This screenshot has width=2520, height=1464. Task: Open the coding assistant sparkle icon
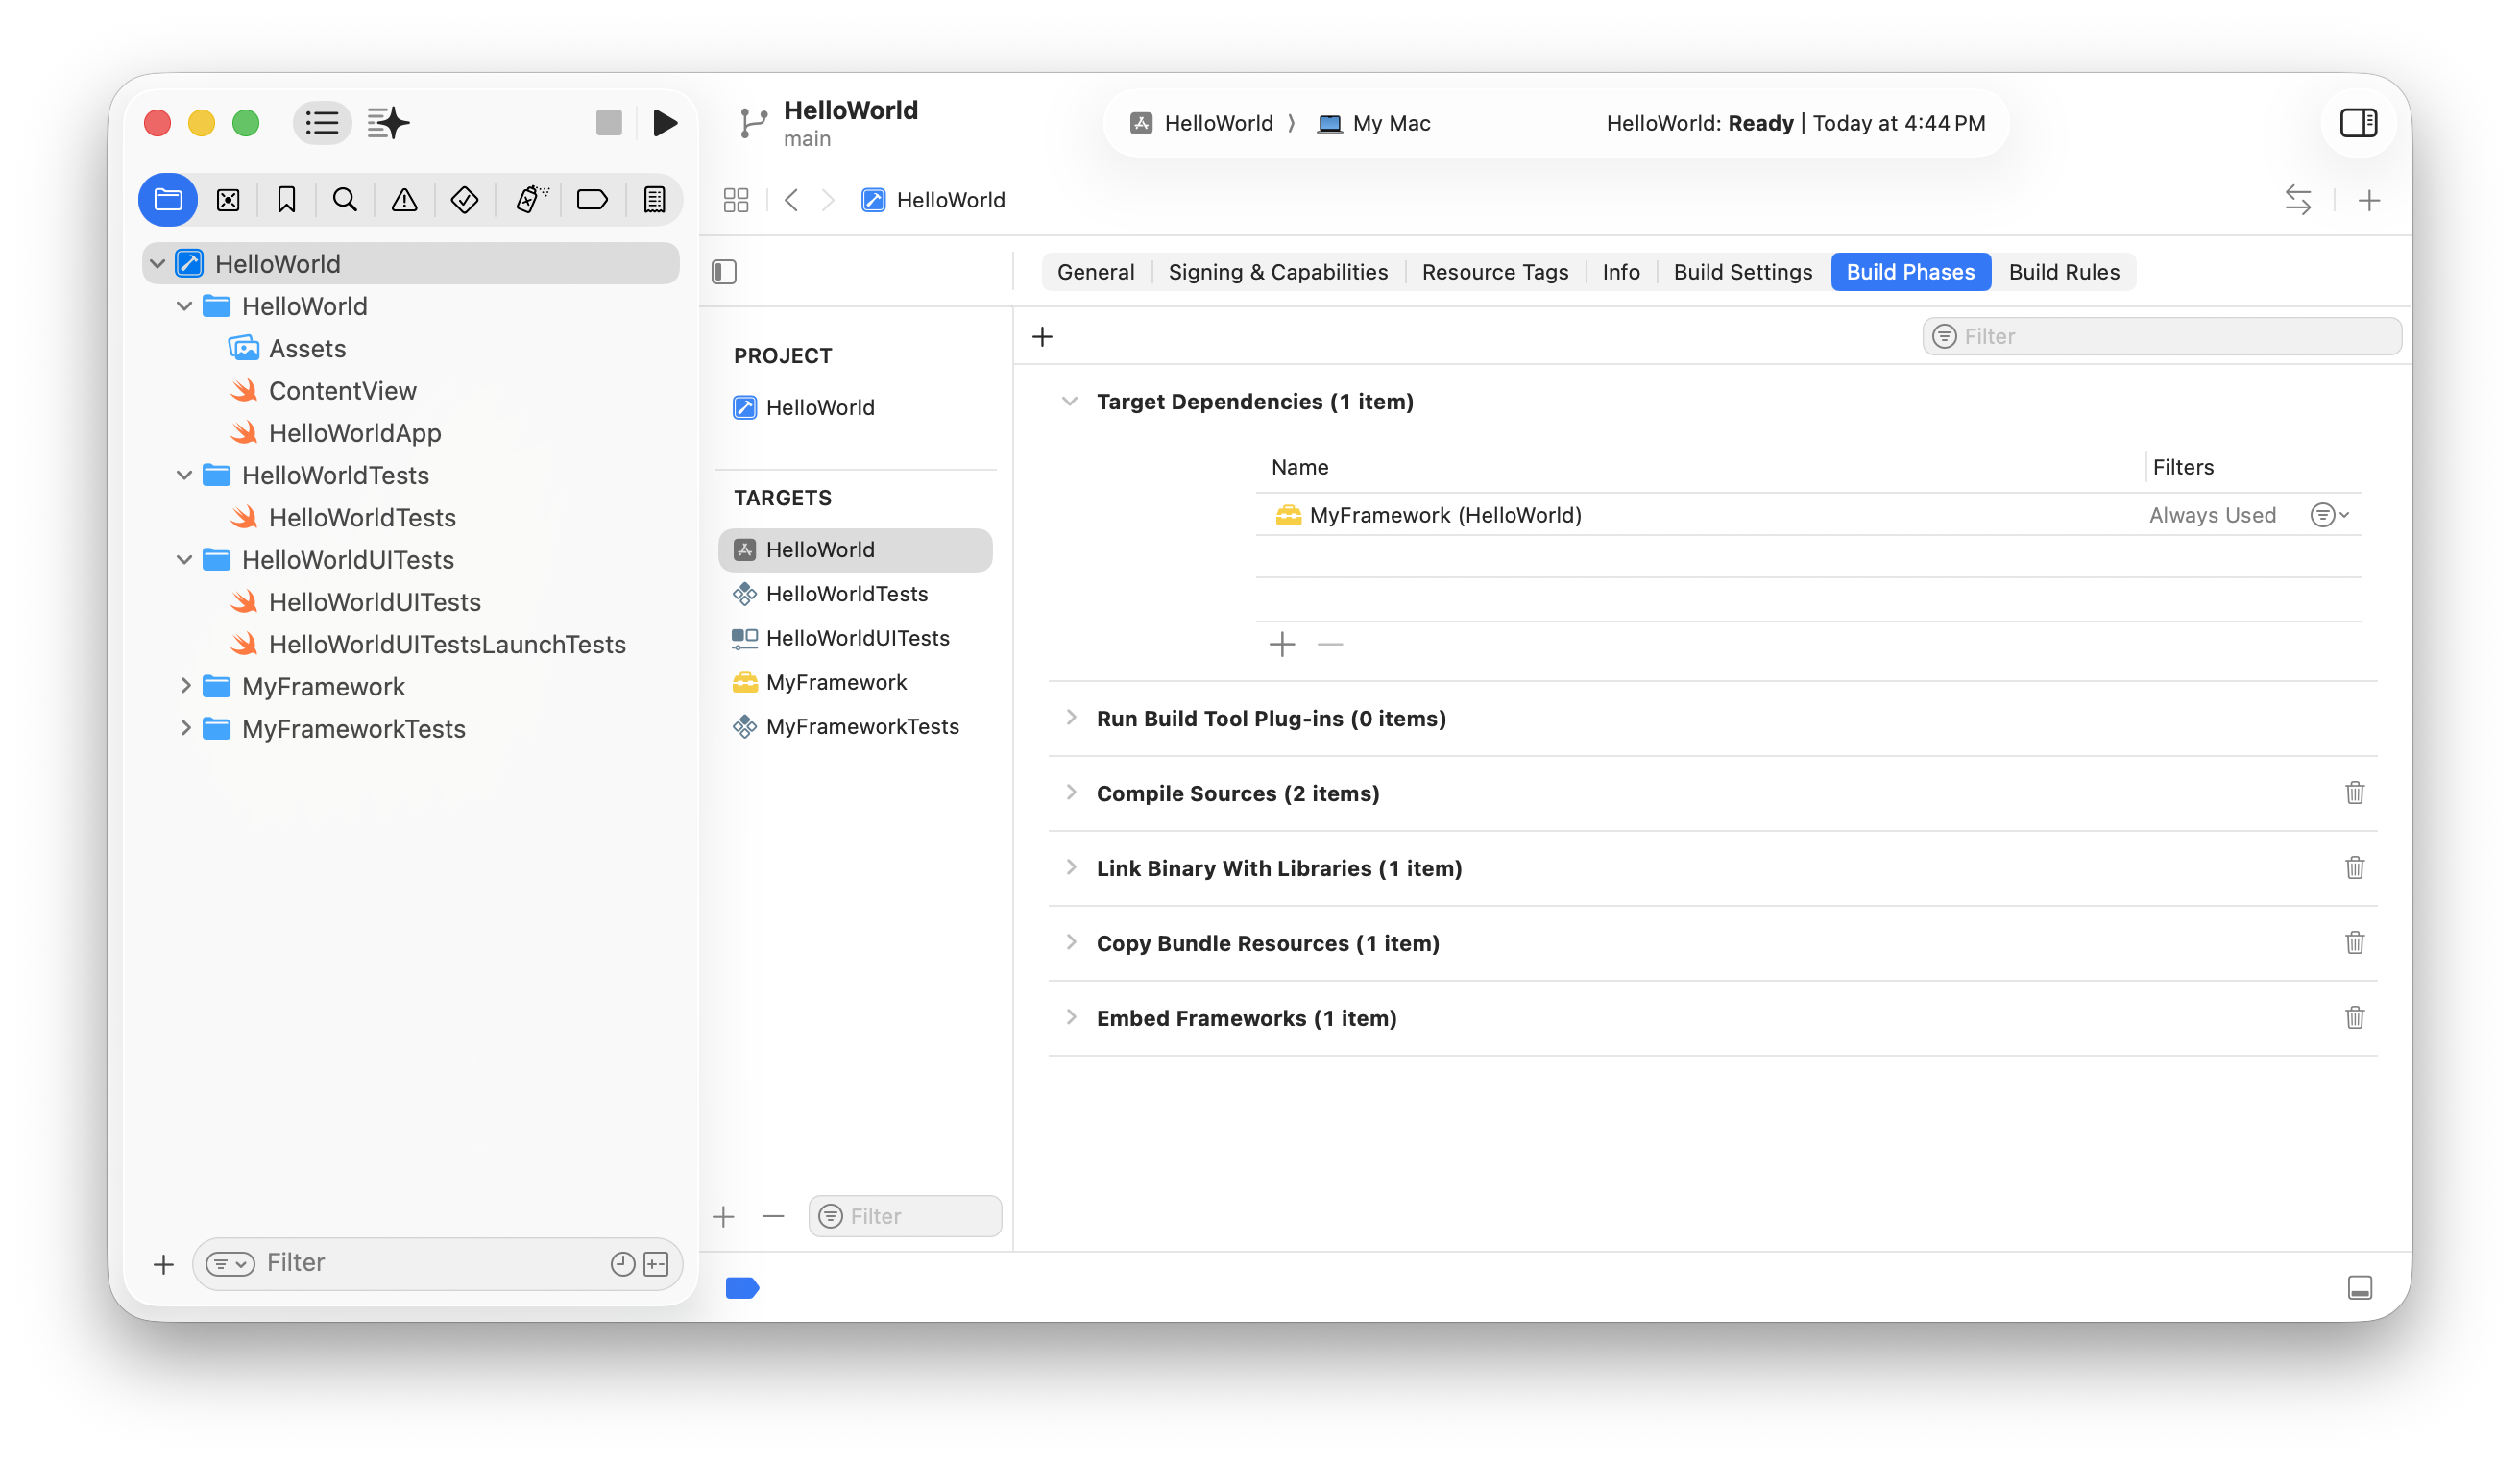click(389, 123)
